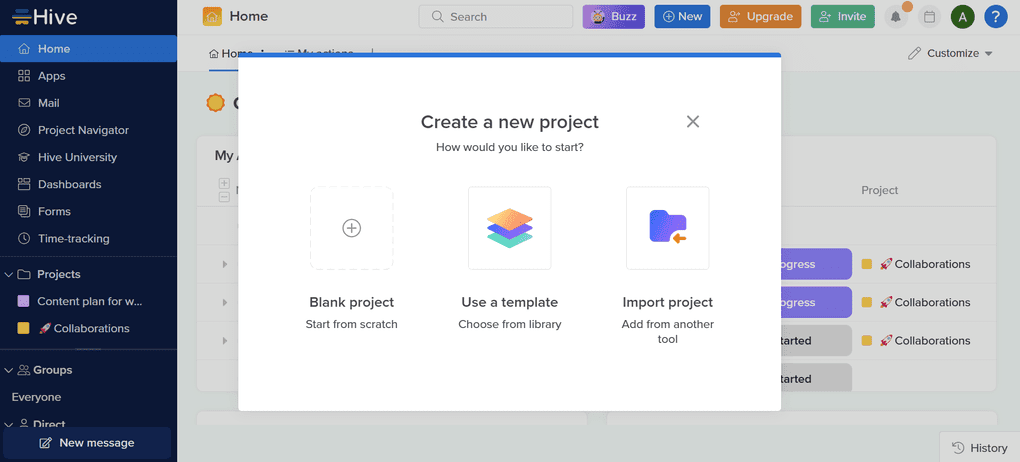This screenshot has height=462, width=1020.
Task: Click the Upgrade button
Action: [760, 17]
